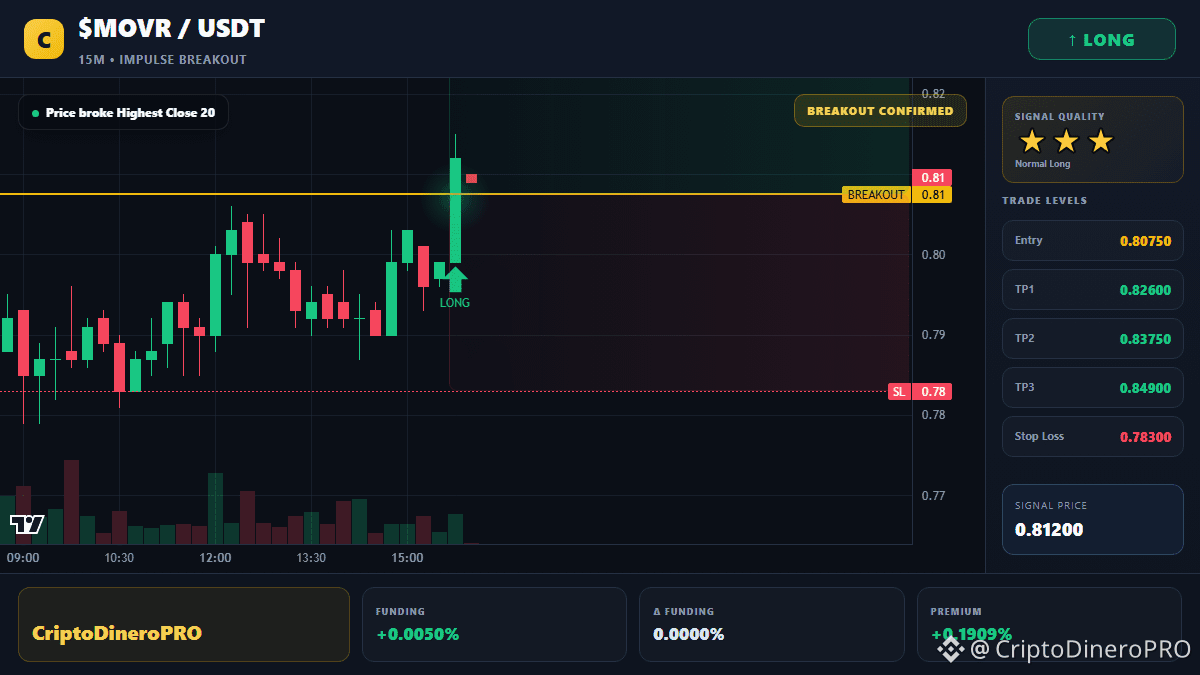Click the 09:00 time axis label
1200x675 pixels.
coord(23,558)
